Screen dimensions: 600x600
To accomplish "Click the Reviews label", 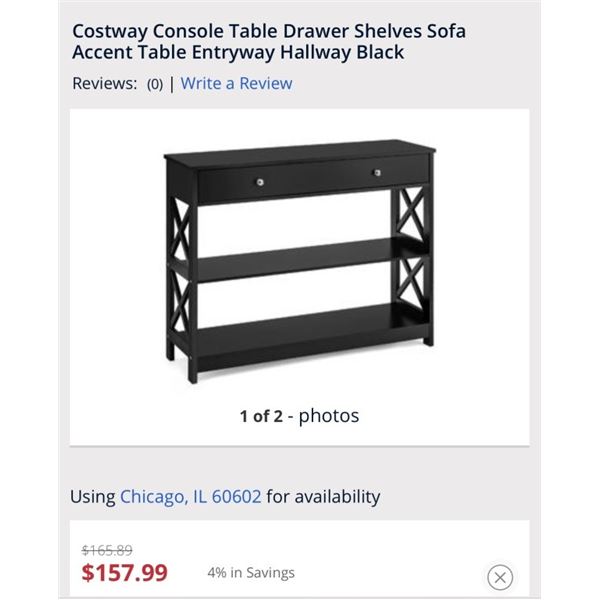I will [104, 83].
